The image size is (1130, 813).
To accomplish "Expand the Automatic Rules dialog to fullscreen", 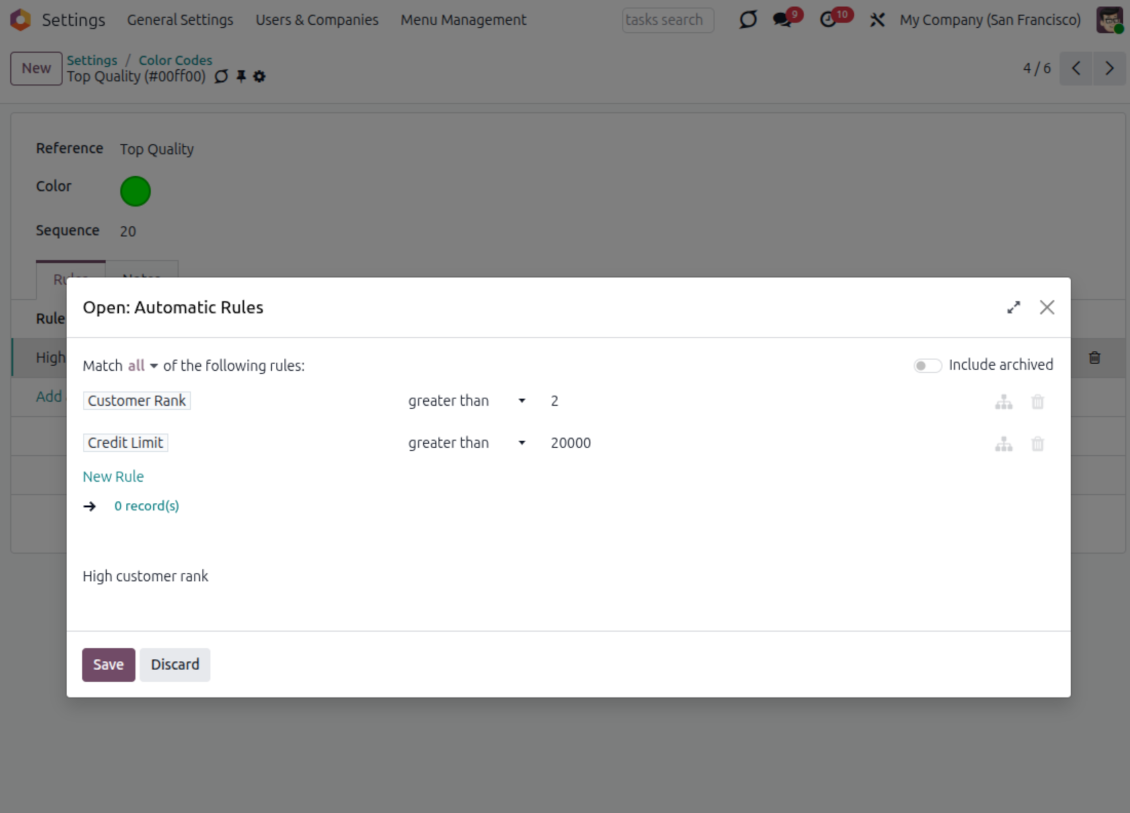I will (1013, 308).
